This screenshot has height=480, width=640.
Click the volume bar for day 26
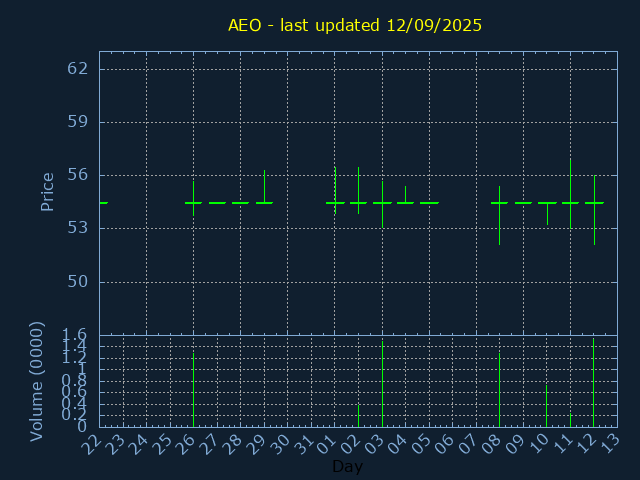[193, 390]
